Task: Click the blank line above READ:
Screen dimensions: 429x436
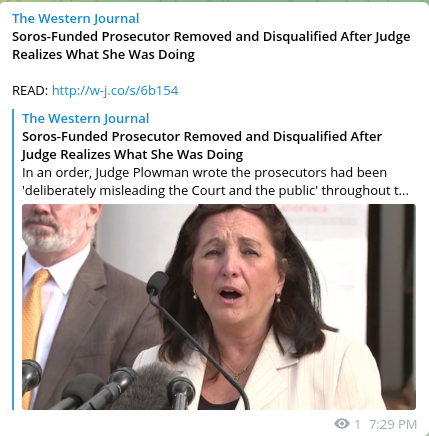Action: 213,73
